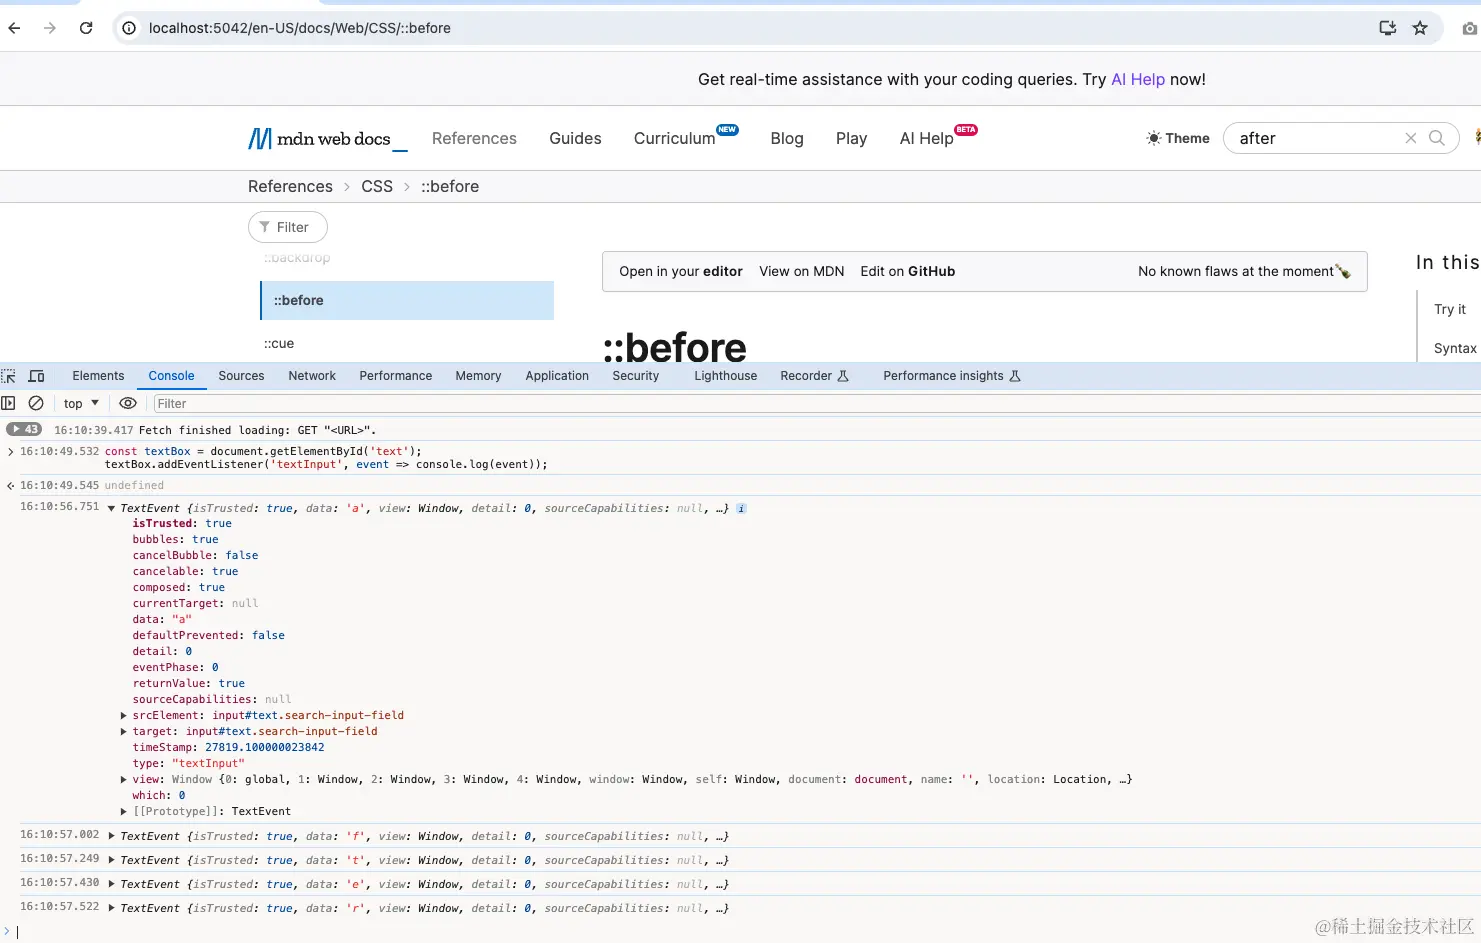
Task: Expand the TextEvent with data 't'
Action: pyautogui.click(x=111, y=860)
